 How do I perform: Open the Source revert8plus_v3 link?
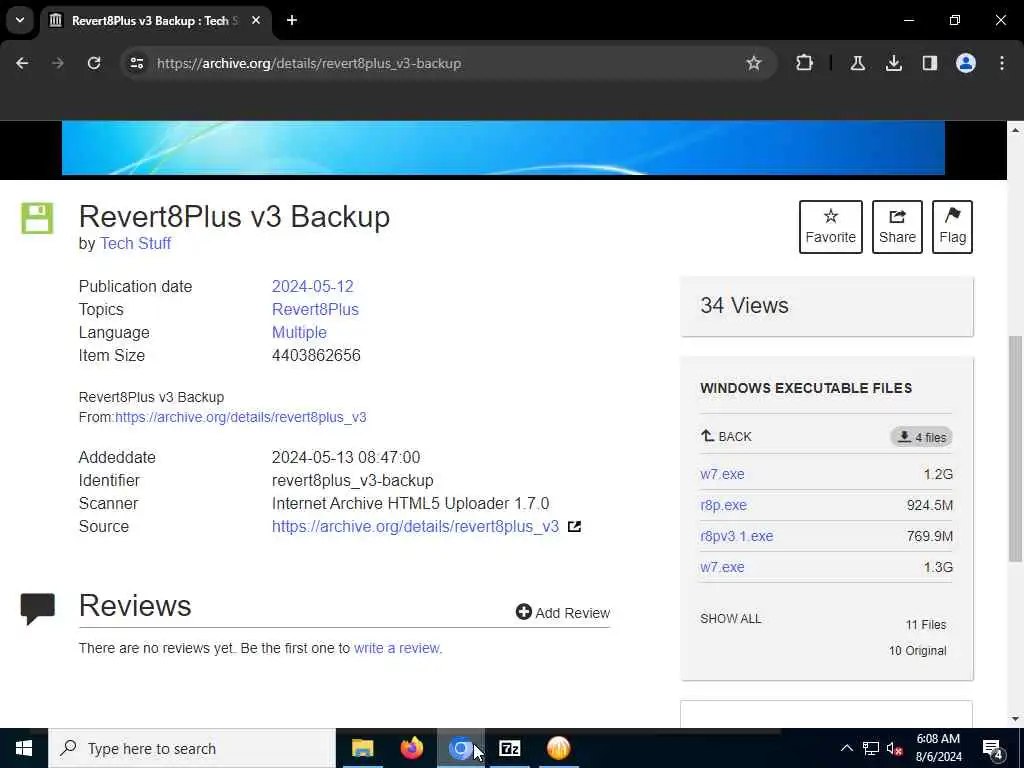tap(415, 526)
